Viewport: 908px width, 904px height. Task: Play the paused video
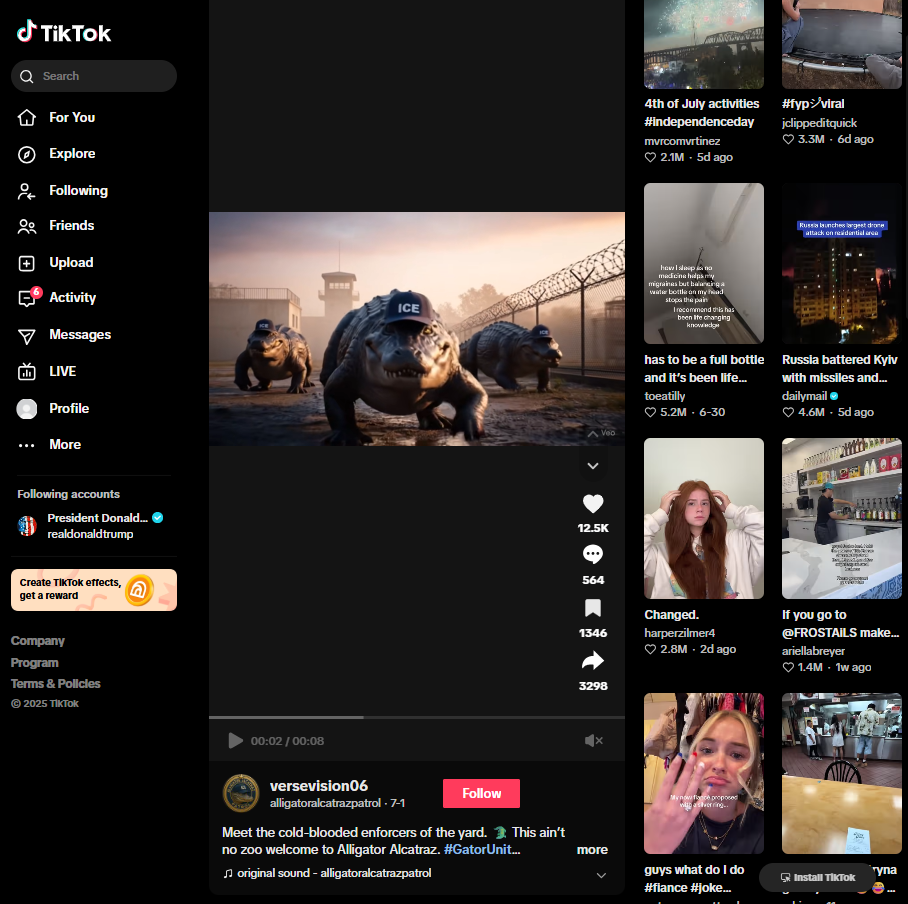[x=235, y=741]
